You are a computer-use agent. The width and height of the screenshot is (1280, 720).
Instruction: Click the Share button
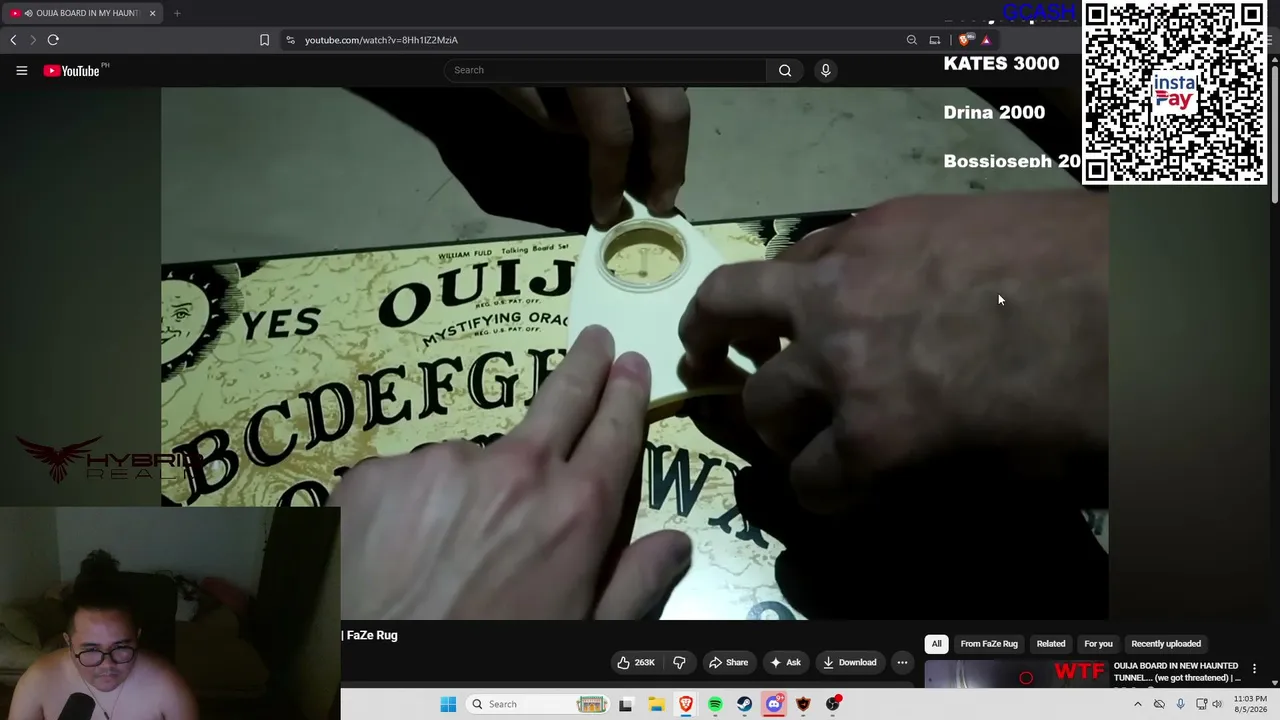point(728,662)
